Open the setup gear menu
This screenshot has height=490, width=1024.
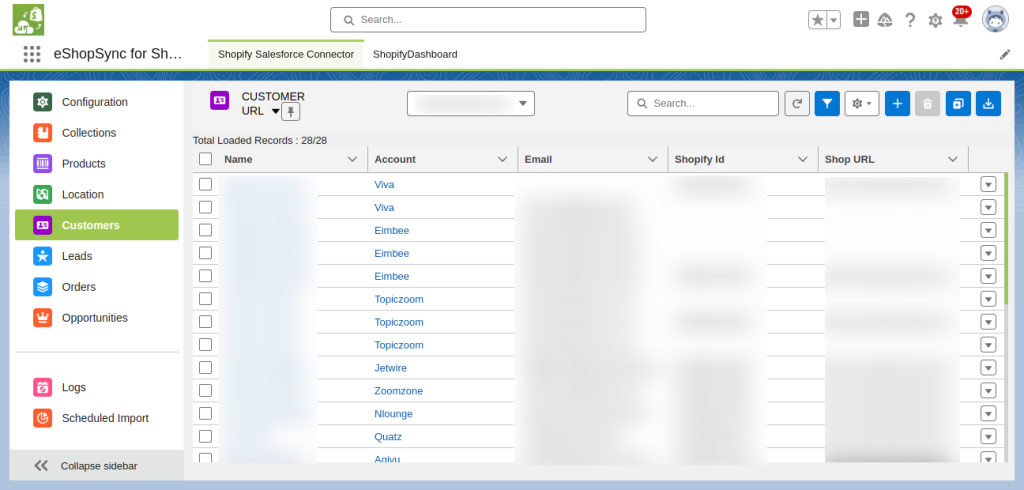coord(935,20)
